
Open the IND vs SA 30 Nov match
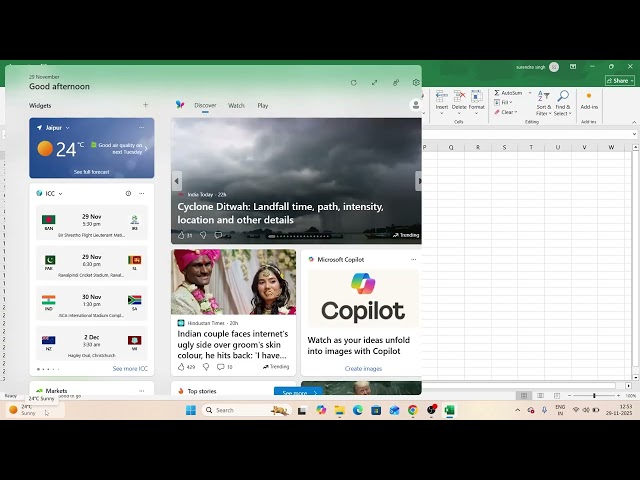pyautogui.click(x=91, y=303)
